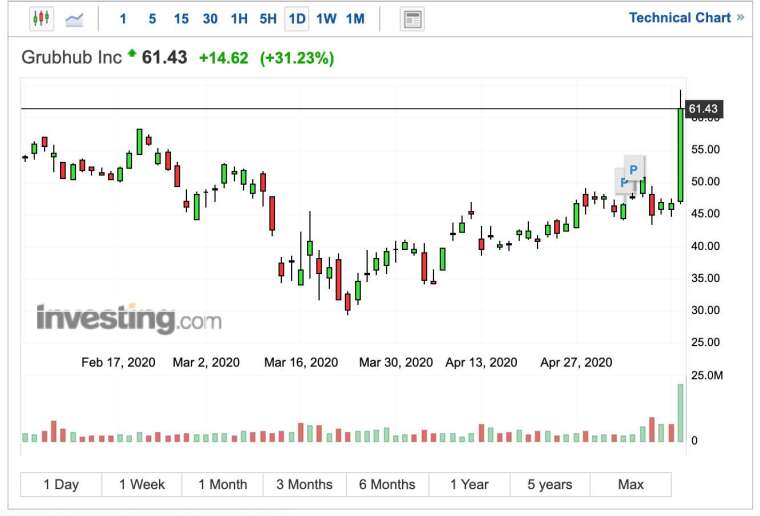760x516 pixels.
Task: Click the upper P pattern marker
Action: (x=634, y=169)
